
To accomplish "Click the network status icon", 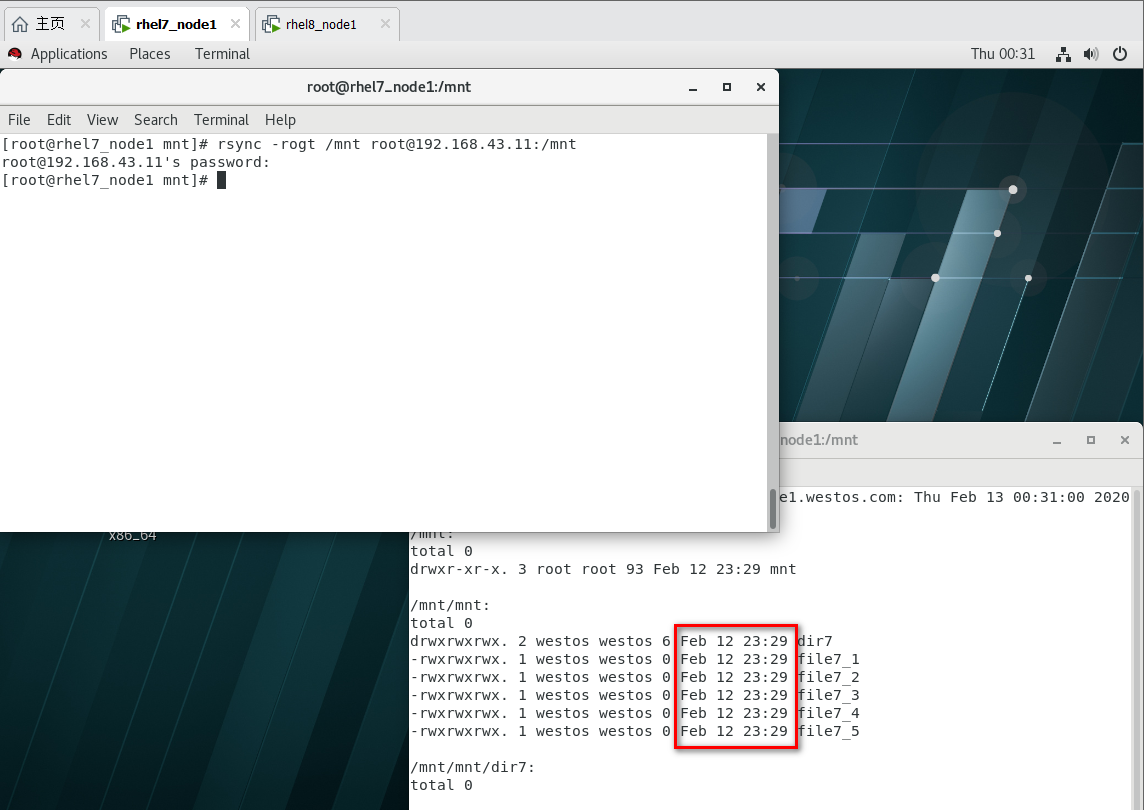I will tap(1063, 54).
